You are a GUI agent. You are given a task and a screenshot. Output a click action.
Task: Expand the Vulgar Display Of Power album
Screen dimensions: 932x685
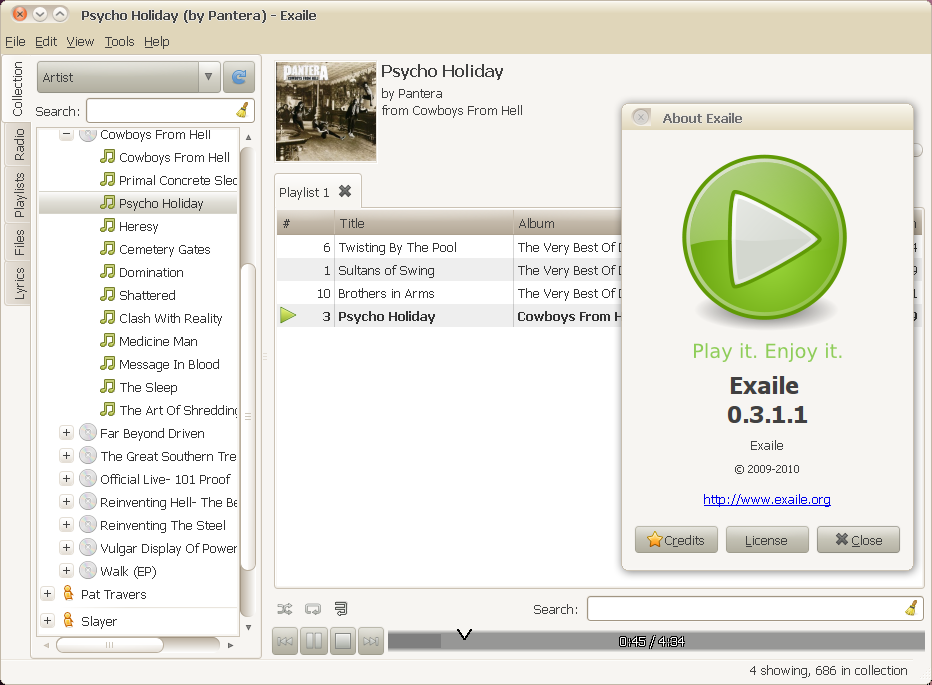click(67, 548)
